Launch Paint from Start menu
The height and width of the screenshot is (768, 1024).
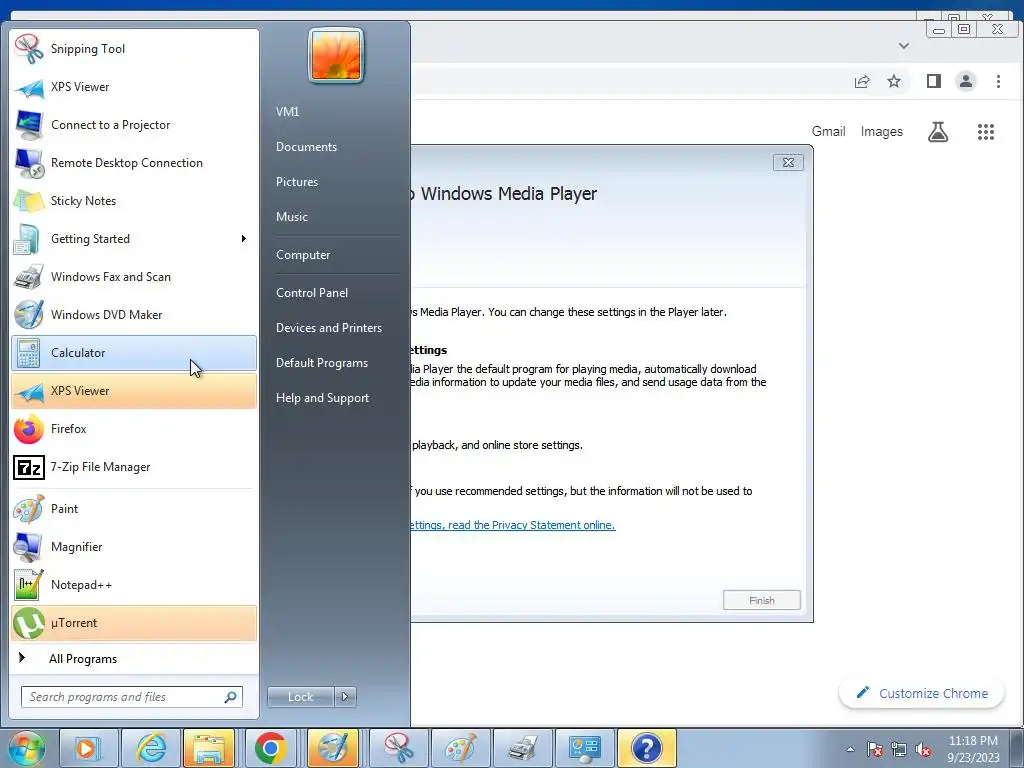click(x=134, y=509)
